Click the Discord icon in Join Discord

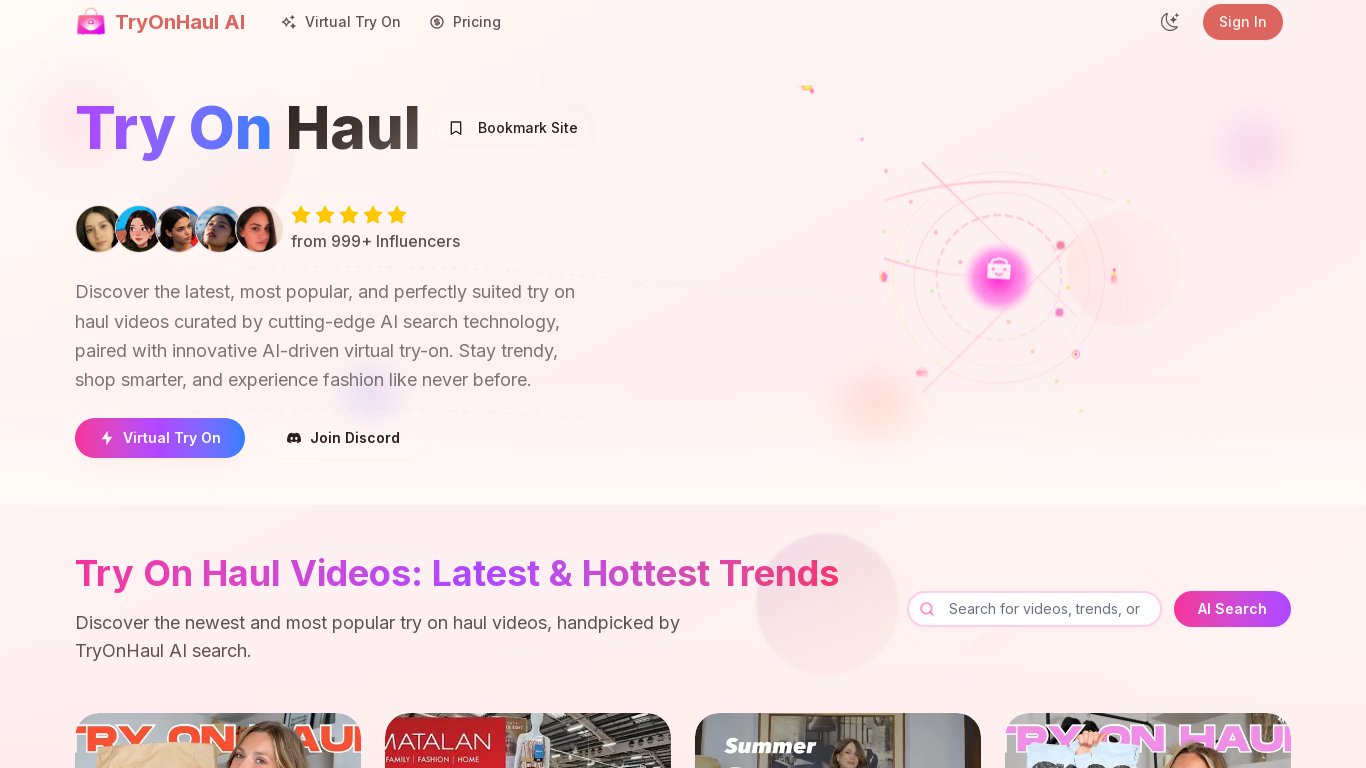point(294,438)
